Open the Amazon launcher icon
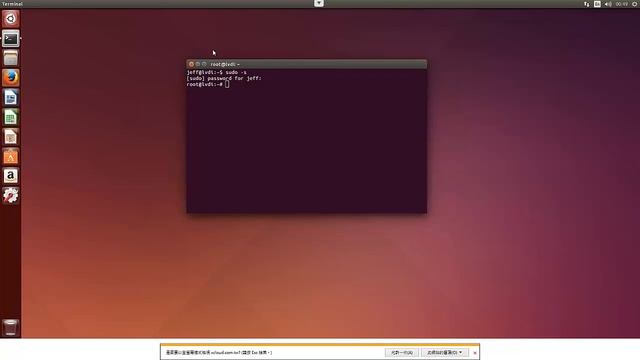 click(11, 176)
